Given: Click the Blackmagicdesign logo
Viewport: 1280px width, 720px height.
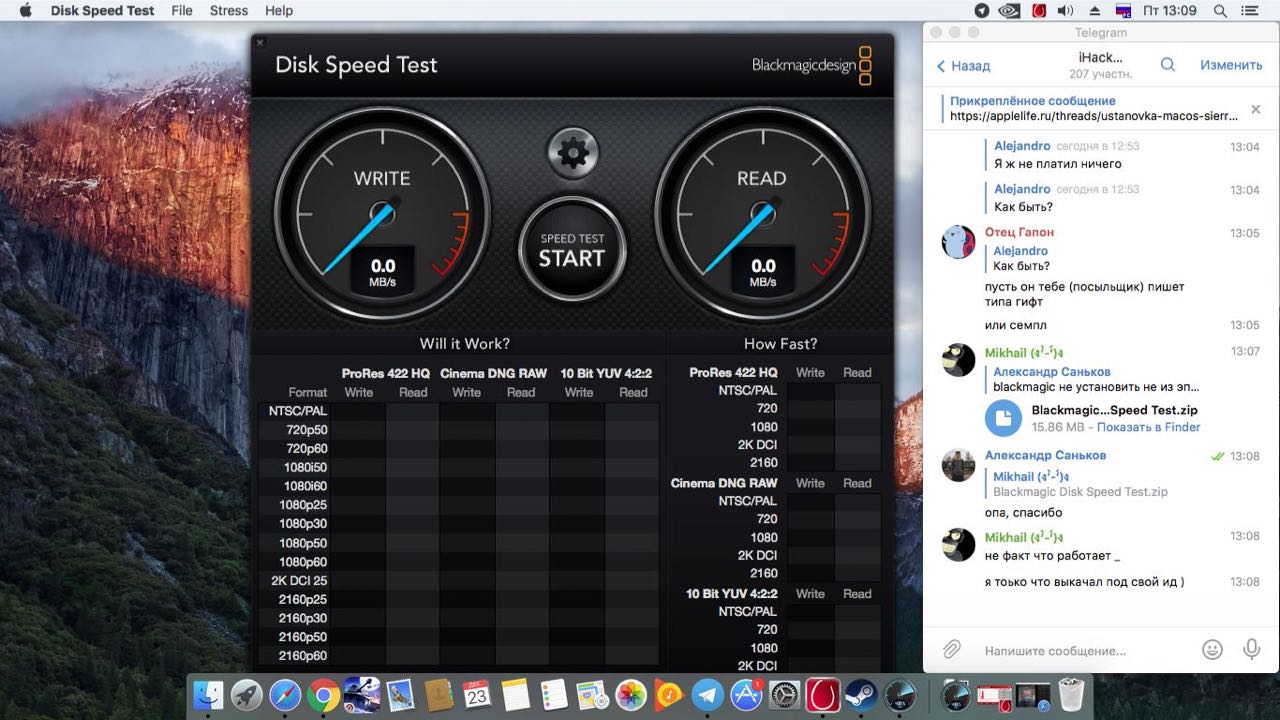Looking at the screenshot, I should click(x=812, y=66).
